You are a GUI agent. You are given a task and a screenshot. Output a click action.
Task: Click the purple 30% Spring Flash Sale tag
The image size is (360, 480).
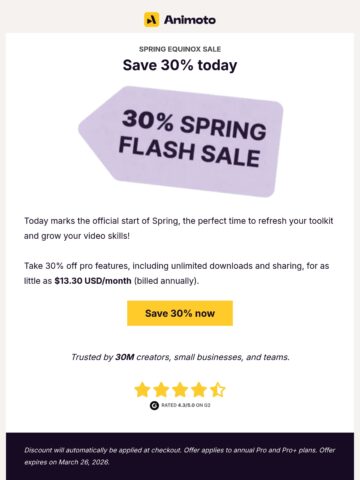tap(181, 141)
